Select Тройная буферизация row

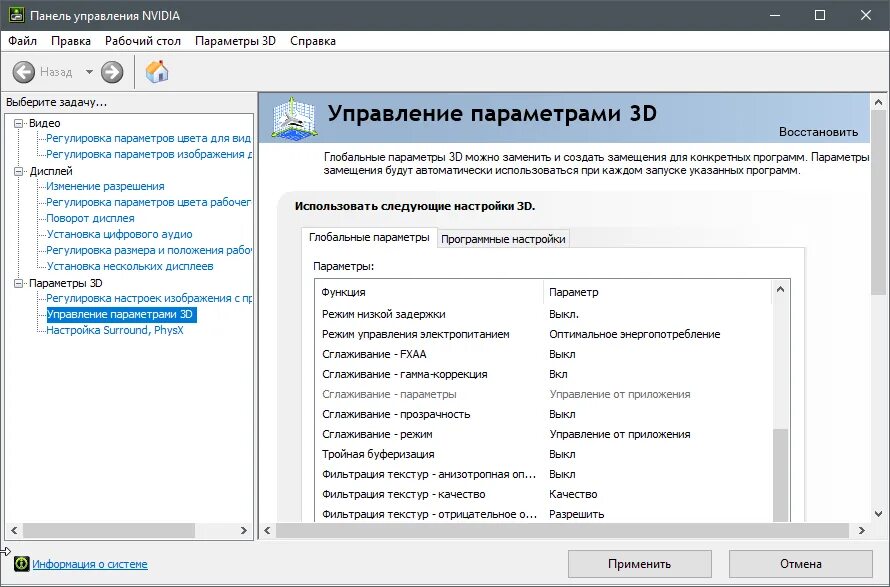(543, 454)
